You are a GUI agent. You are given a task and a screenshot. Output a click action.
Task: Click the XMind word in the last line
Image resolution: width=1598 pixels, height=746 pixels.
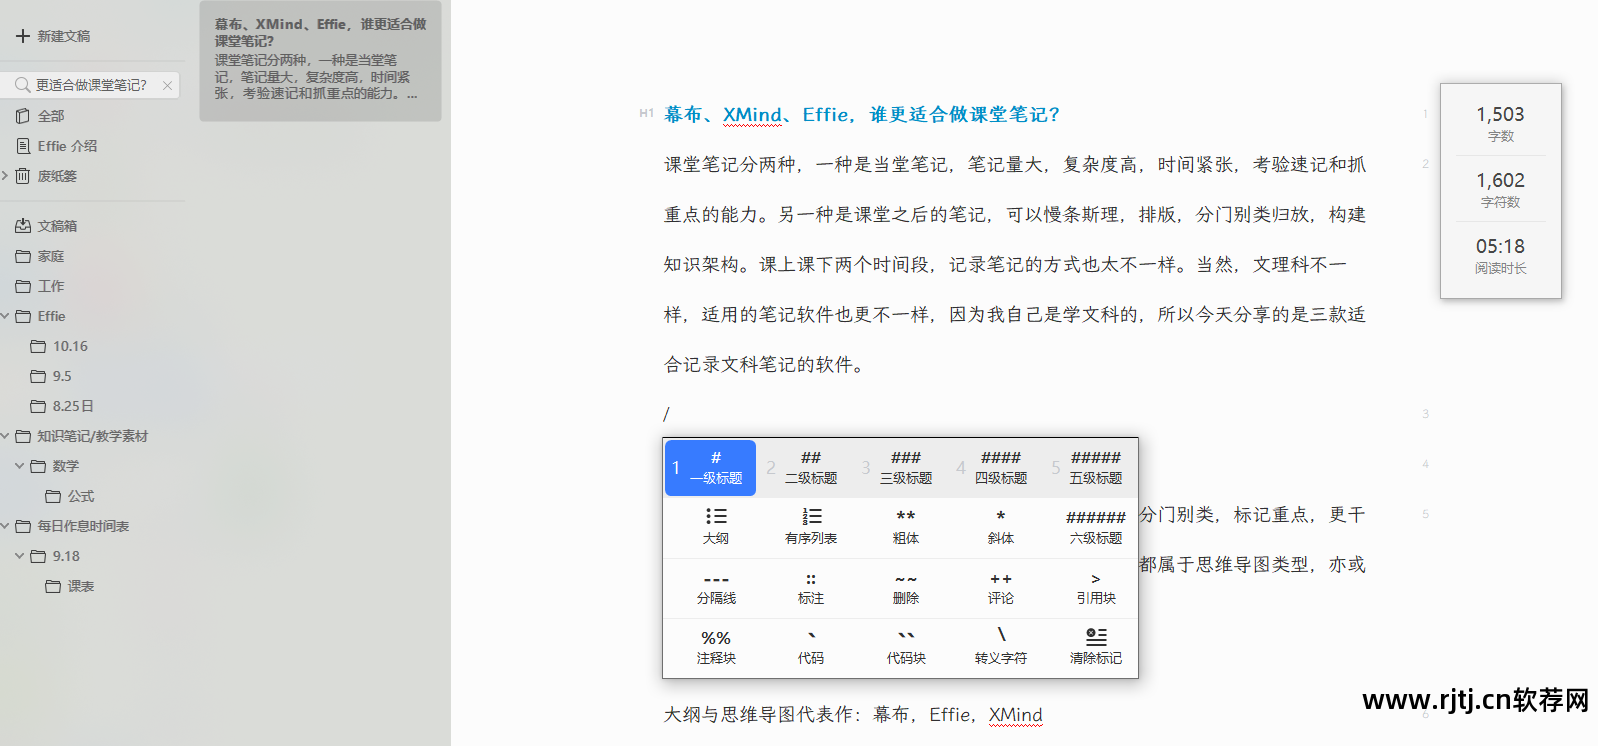[1015, 715]
